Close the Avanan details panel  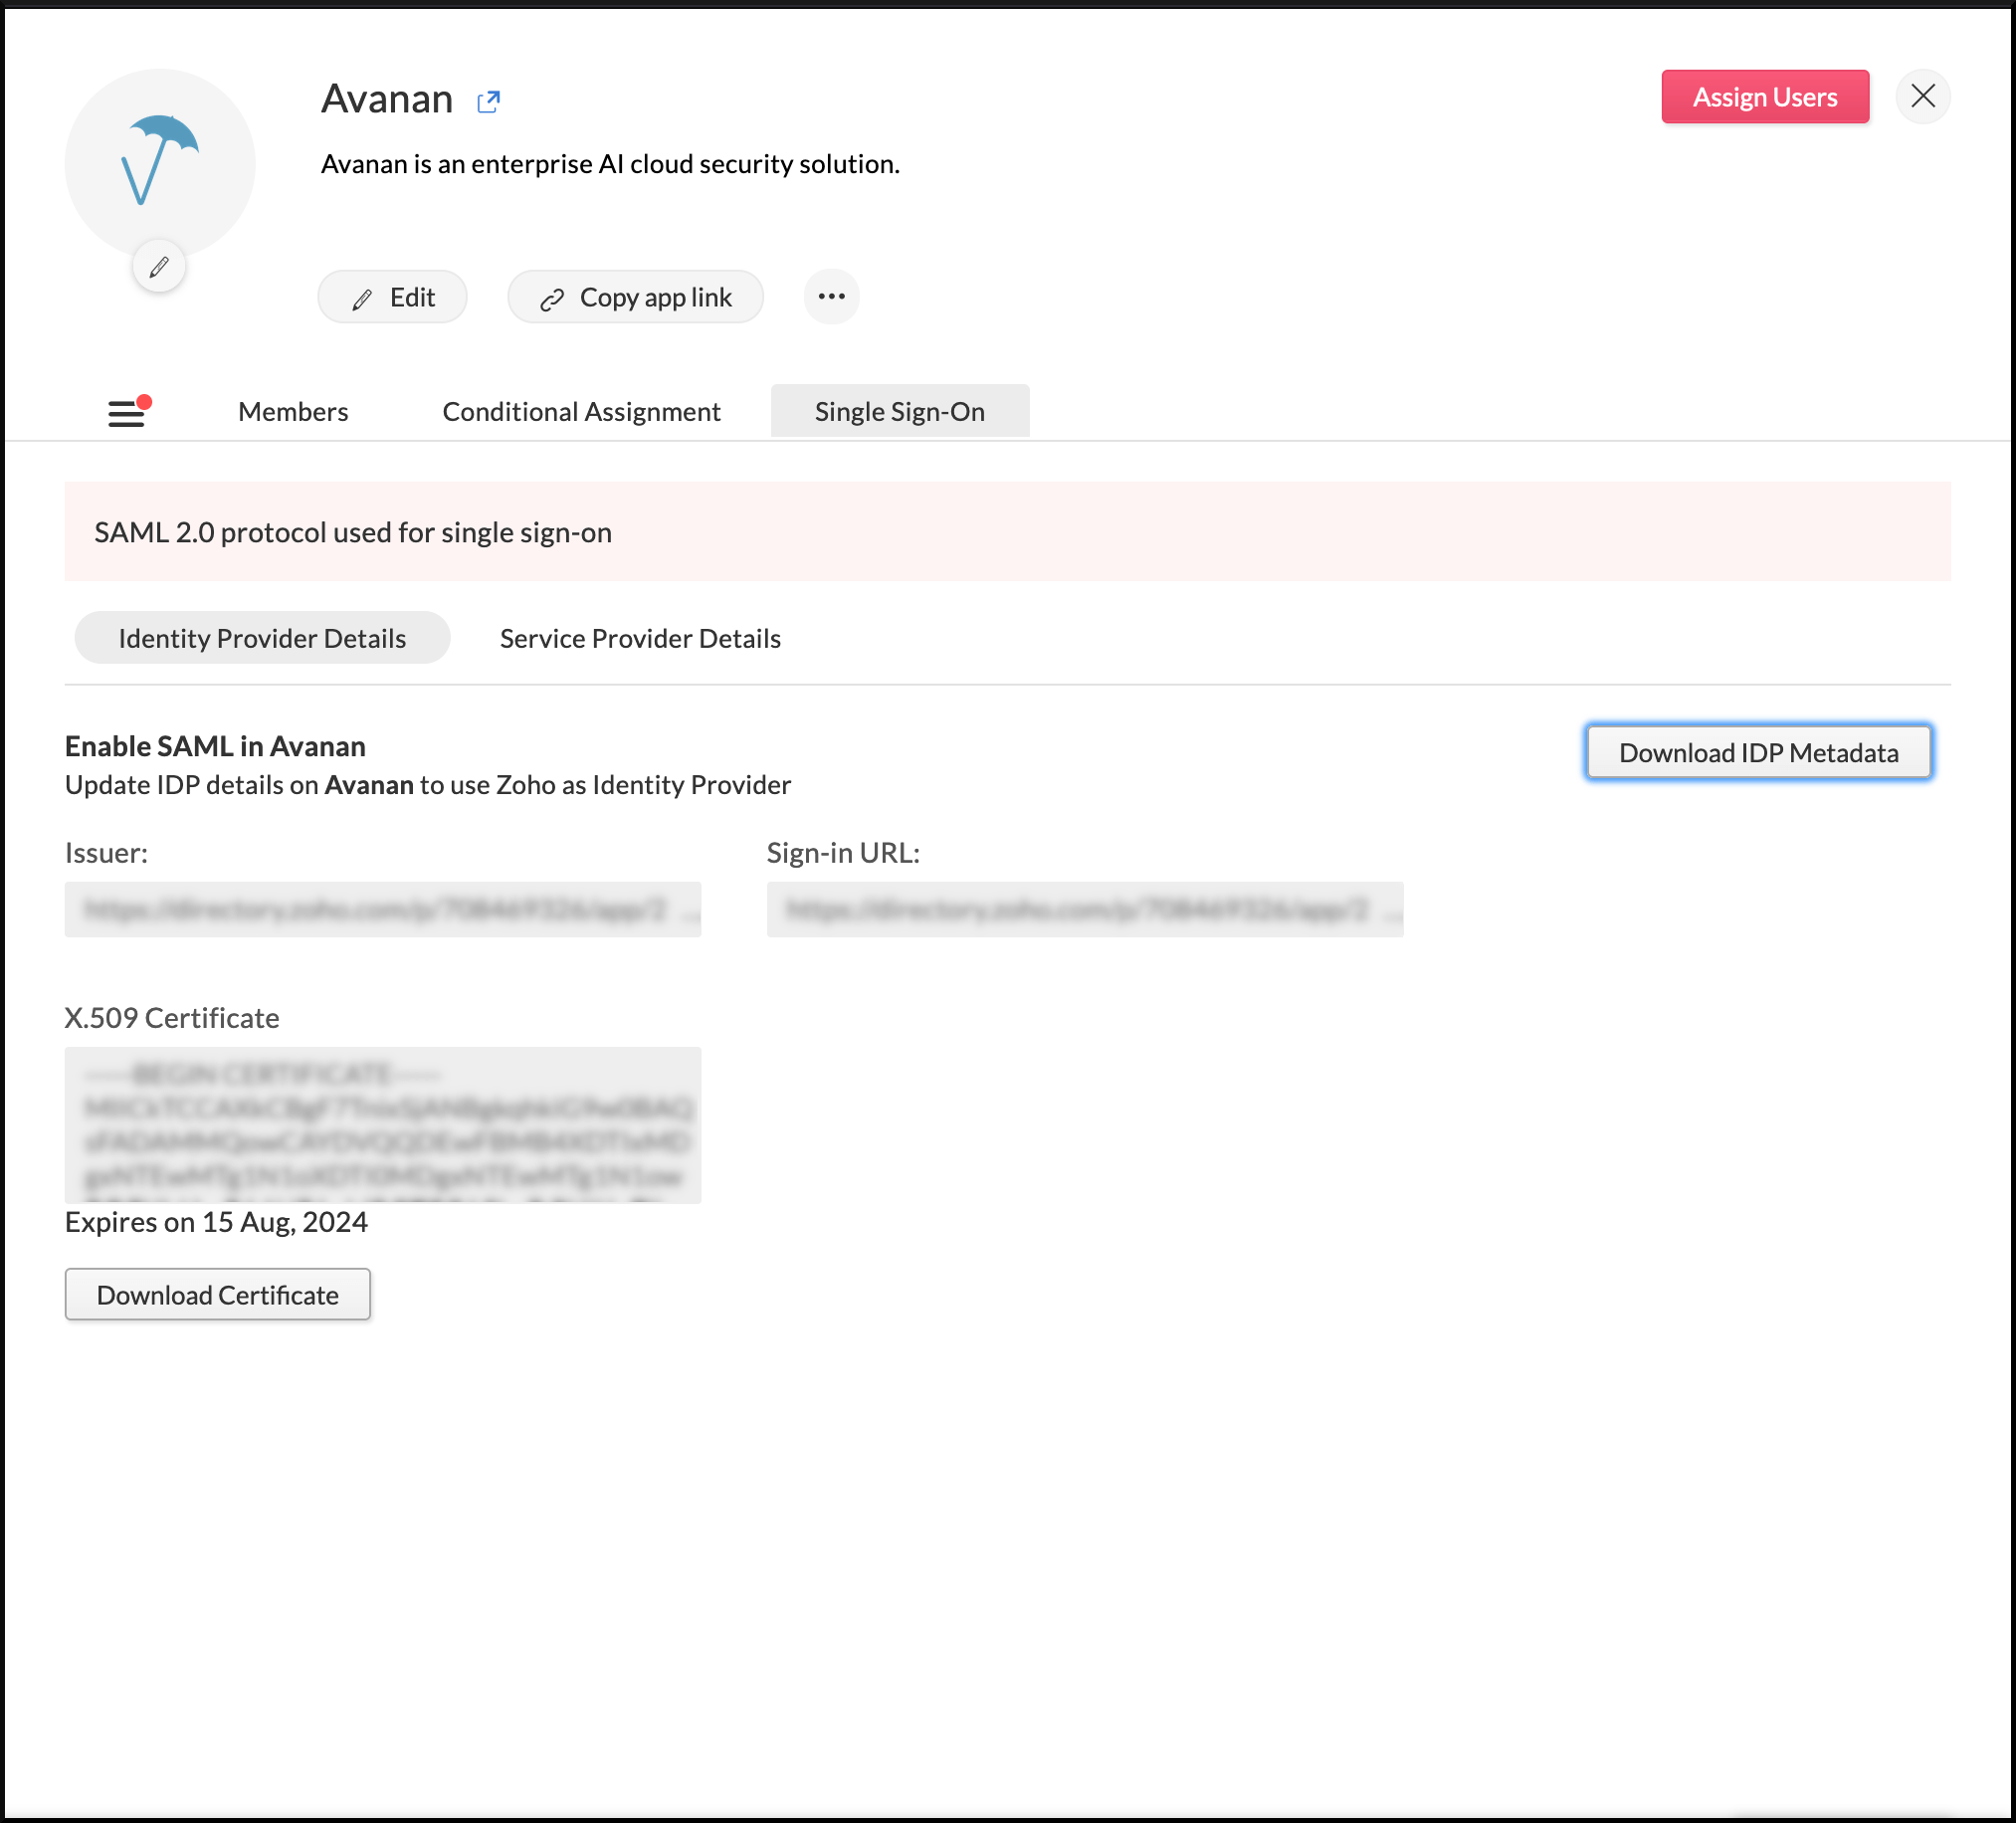click(x=1922, y=97)
